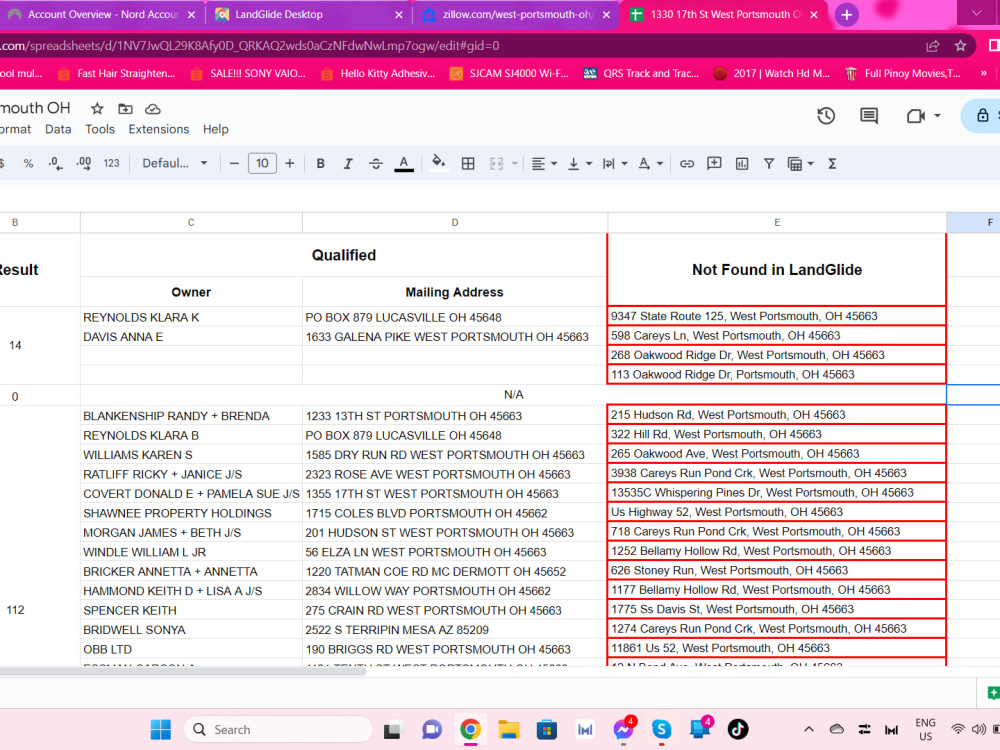The image size is (1000, 750).
Task: Select cell 598 Careys Ln address
Action: (777, 335)
